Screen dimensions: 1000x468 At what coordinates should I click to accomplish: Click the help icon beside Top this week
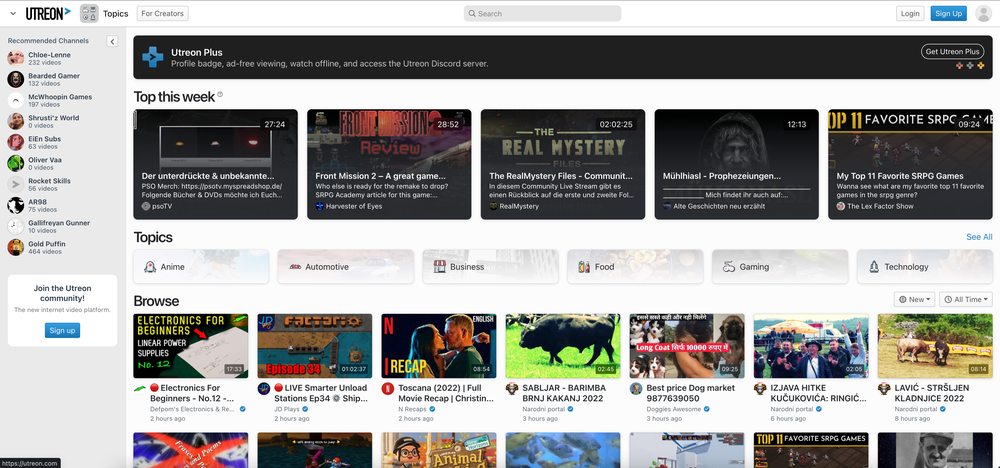220,94
